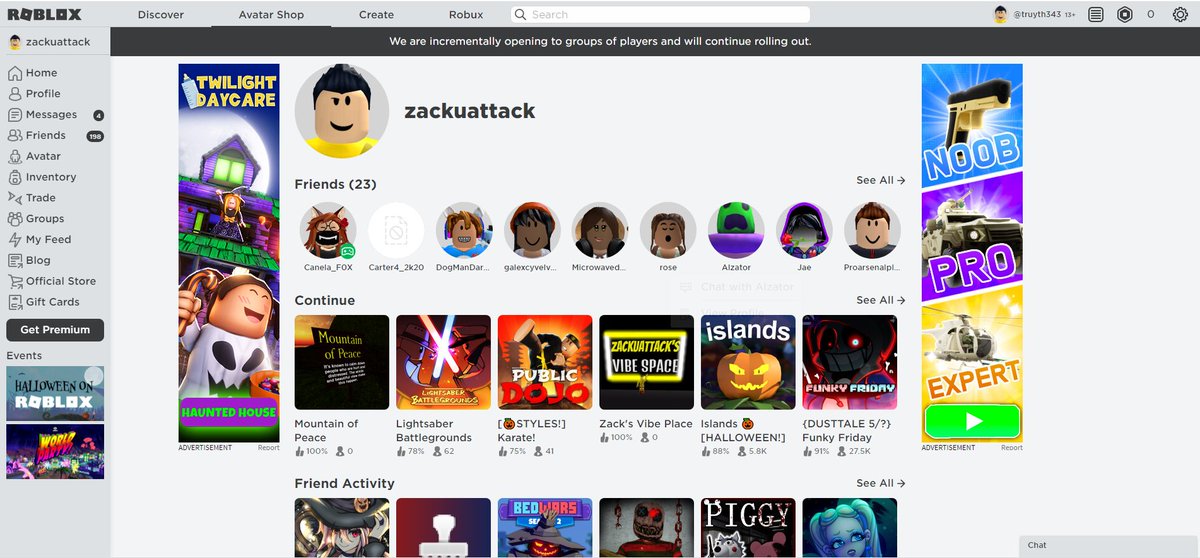This screenshot has height=558, width=1200.
Task: Open the Avatar Shop tab
Action: point(271,15)
